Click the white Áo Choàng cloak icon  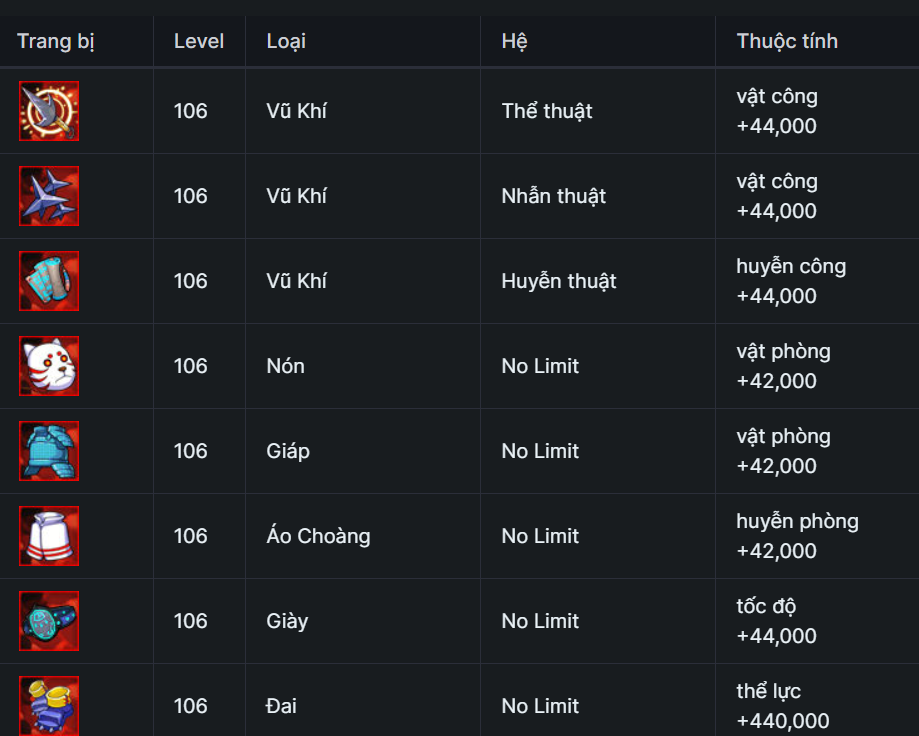click(x=49, y=536)
